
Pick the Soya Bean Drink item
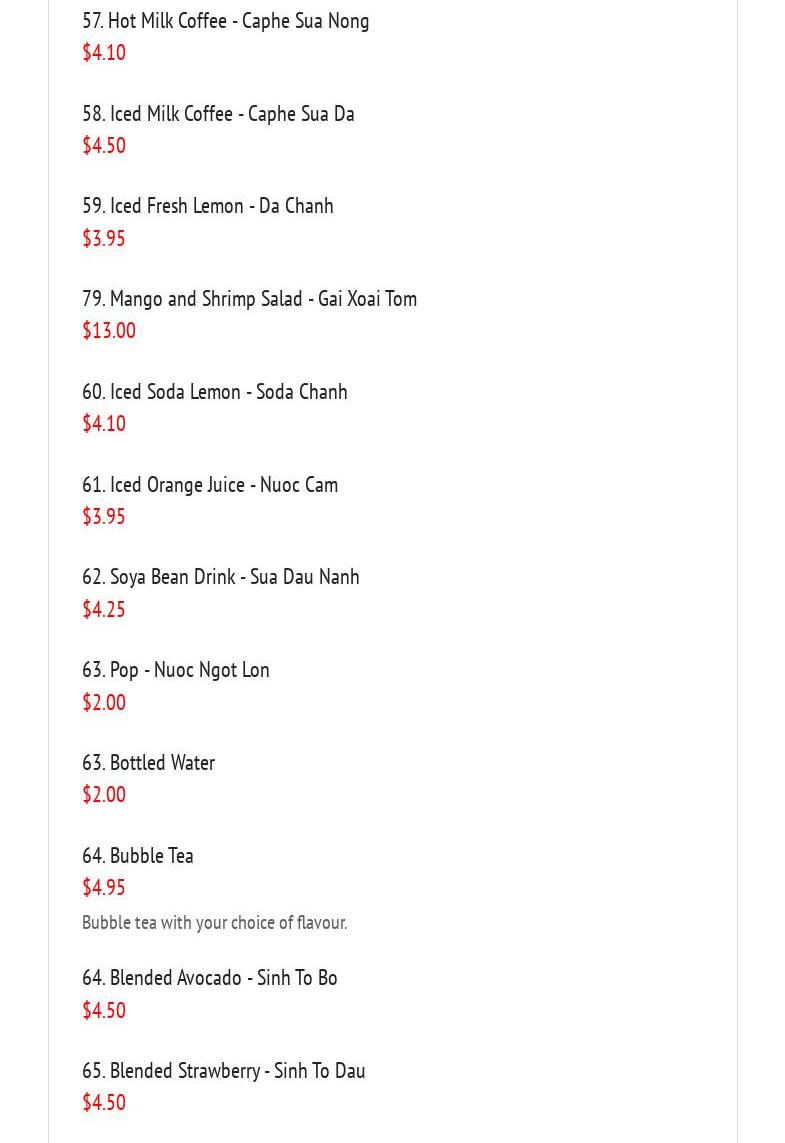click(x=220, y=577)
